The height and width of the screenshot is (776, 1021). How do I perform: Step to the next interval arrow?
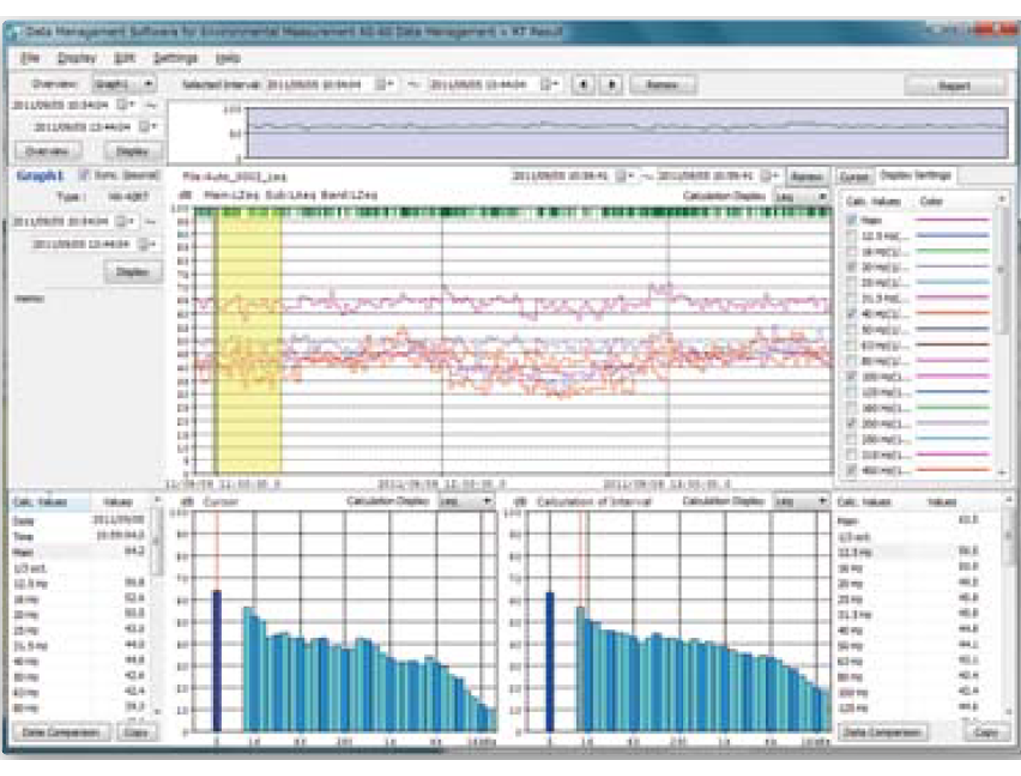point(611,85)
